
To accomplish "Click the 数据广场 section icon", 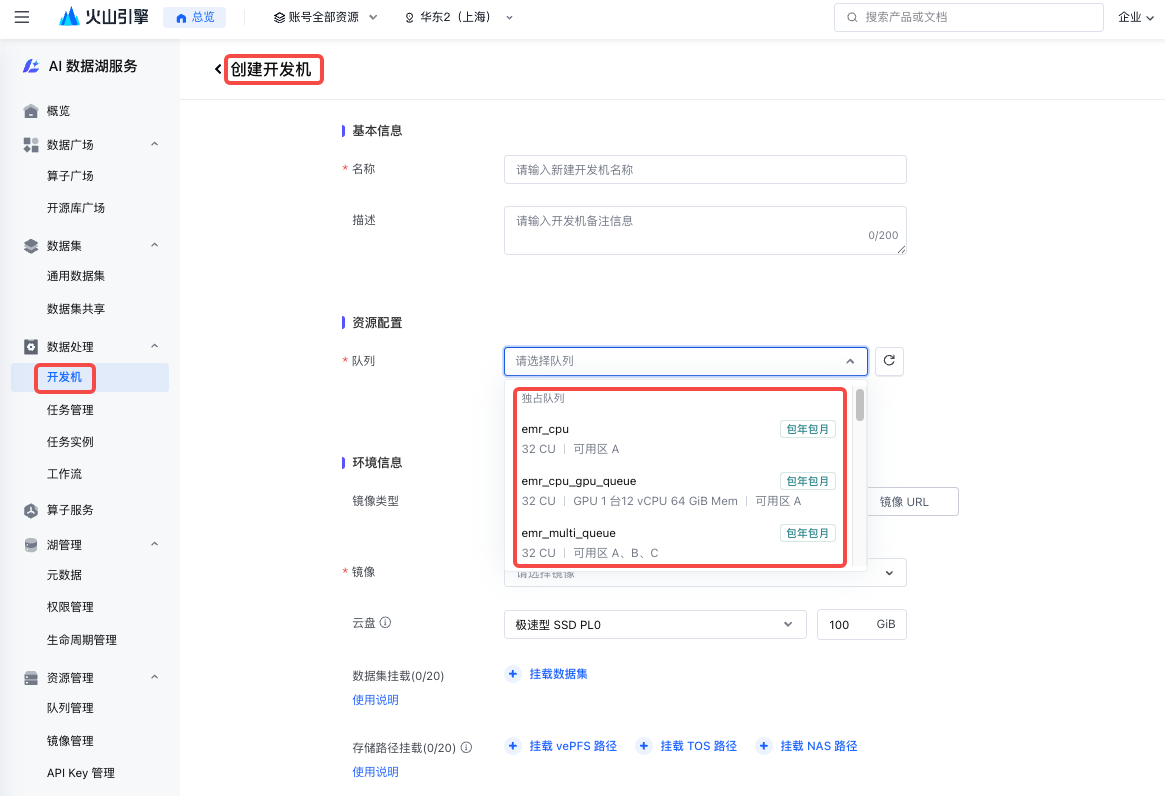I will [30, 144].
